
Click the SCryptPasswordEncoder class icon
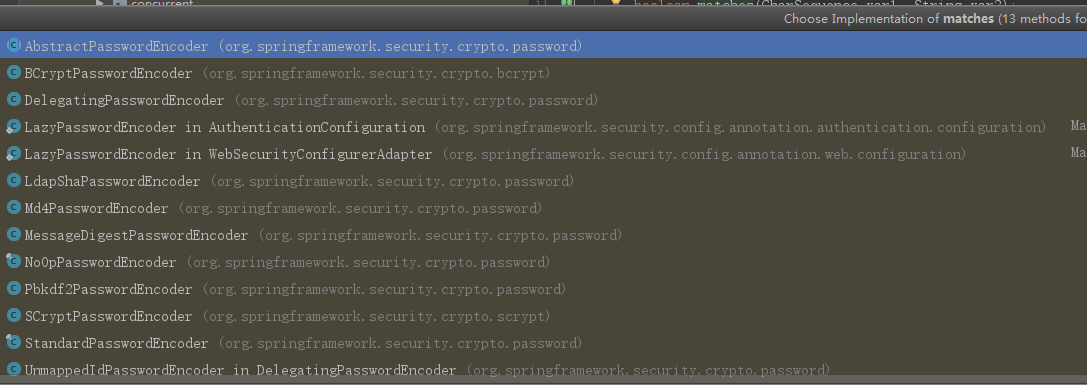click(x=13, y=316)
